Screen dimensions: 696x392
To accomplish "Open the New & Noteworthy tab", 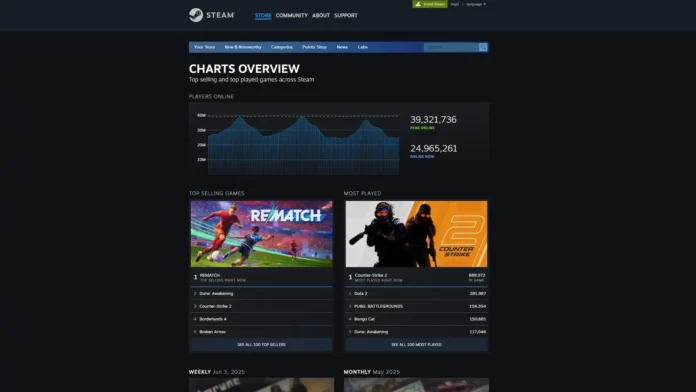I will 243,47.
